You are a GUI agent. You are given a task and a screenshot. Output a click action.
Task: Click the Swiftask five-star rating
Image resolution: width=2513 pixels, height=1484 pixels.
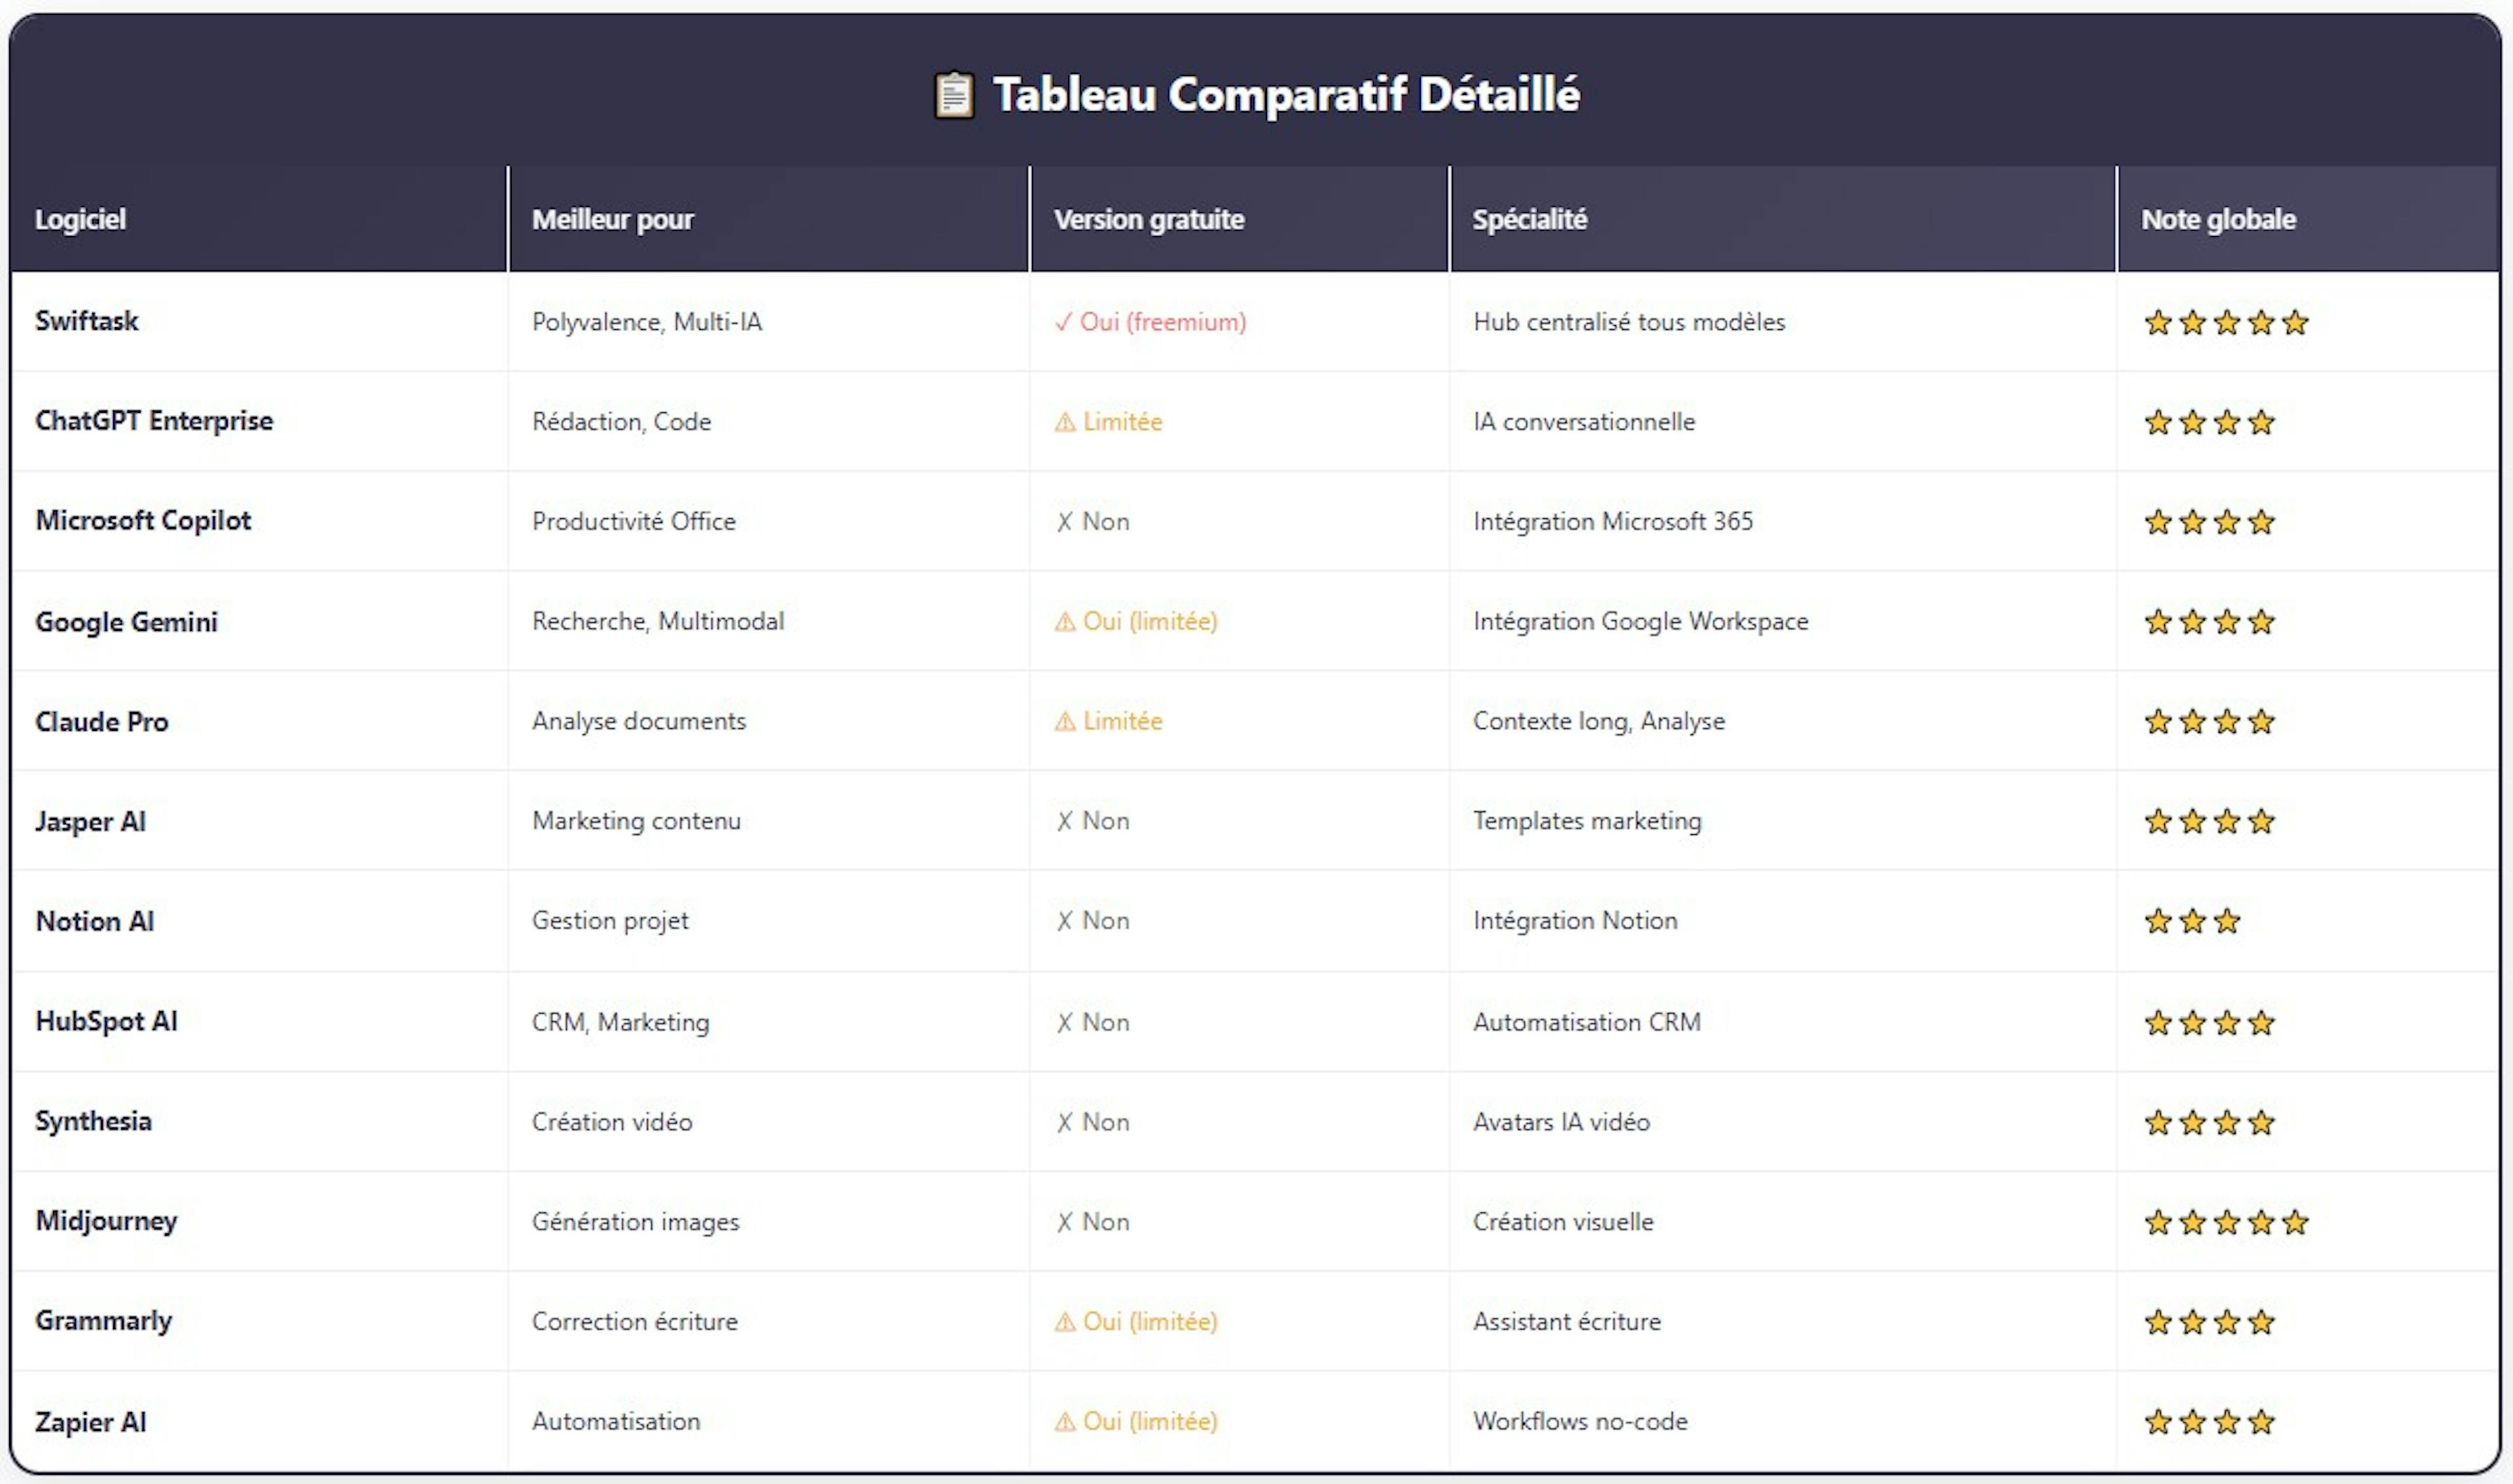click(x=2225, y=322)
